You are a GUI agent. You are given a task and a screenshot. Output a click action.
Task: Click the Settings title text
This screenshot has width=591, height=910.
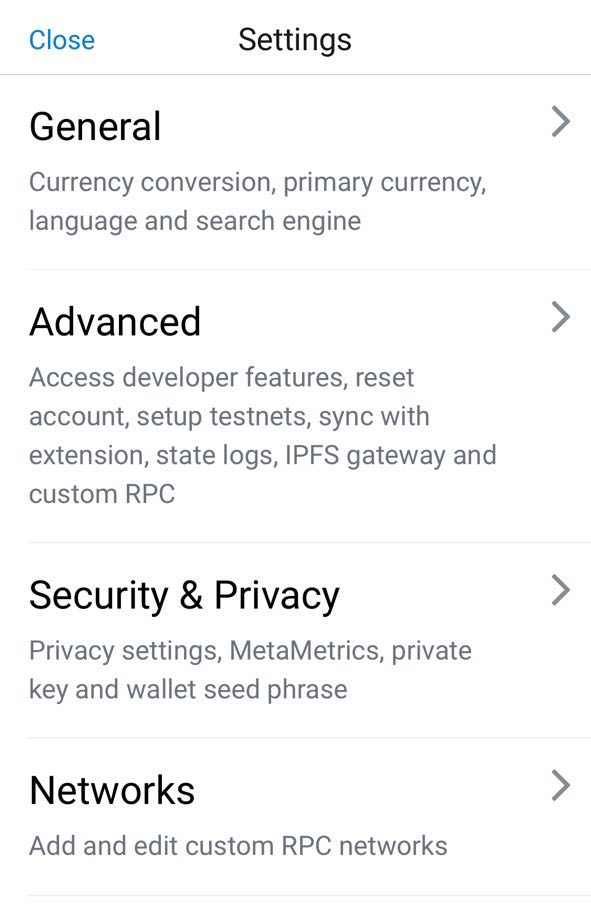(x=295, y=40)
